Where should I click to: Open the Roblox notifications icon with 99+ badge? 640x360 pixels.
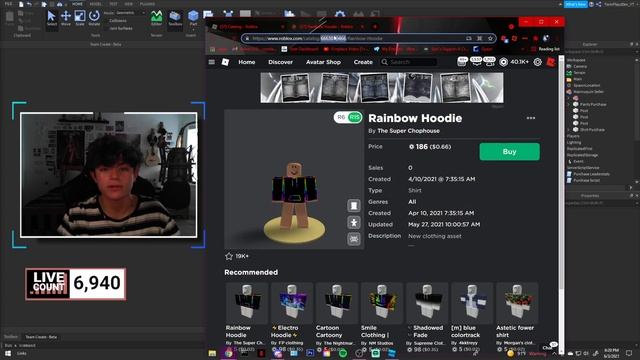[x=462, y=62]
